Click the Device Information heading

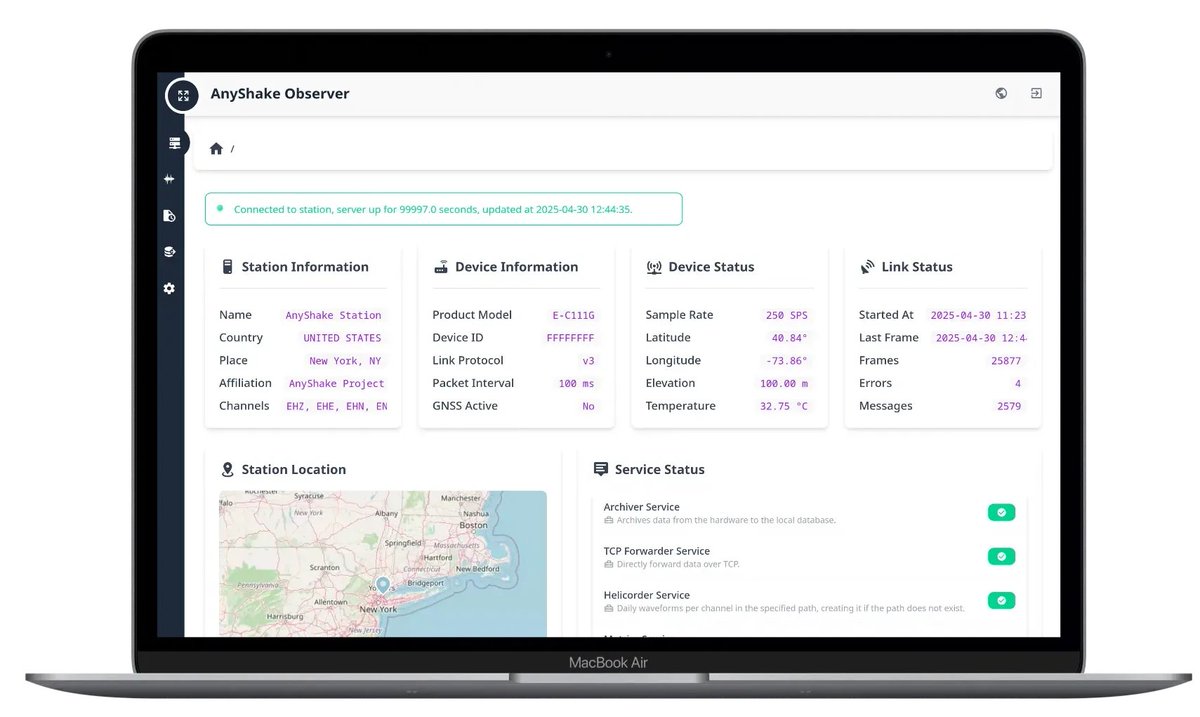[516, 267]
